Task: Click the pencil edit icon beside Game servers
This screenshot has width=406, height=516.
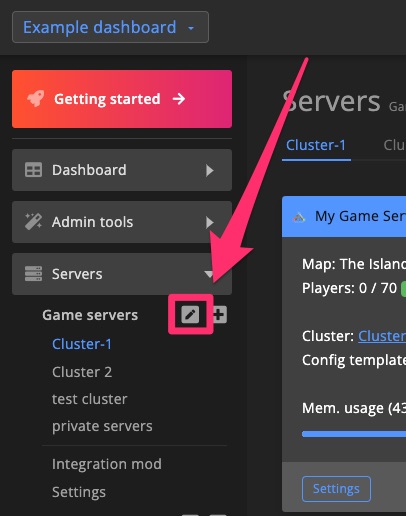Action: tap(190, 314)
